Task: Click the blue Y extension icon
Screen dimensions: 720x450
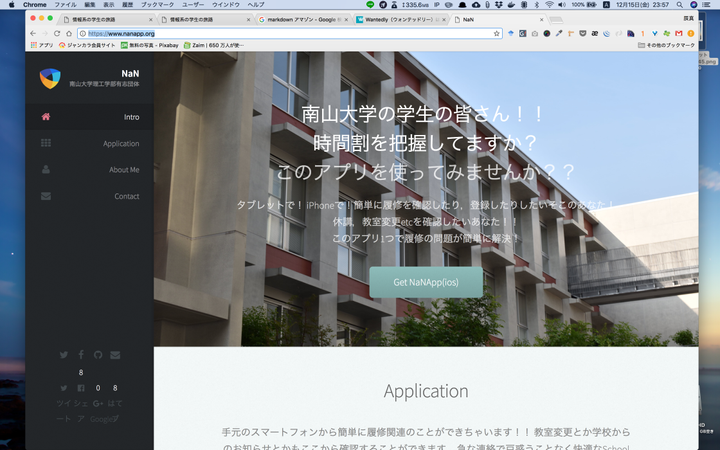Action: (x=655, y=34)
